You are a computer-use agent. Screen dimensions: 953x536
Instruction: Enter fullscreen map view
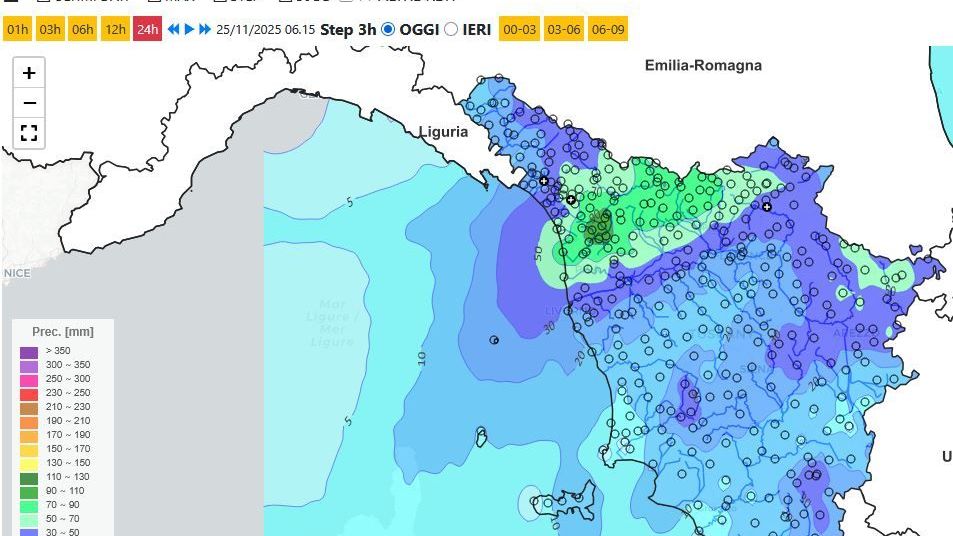click(x=29, y=133)
